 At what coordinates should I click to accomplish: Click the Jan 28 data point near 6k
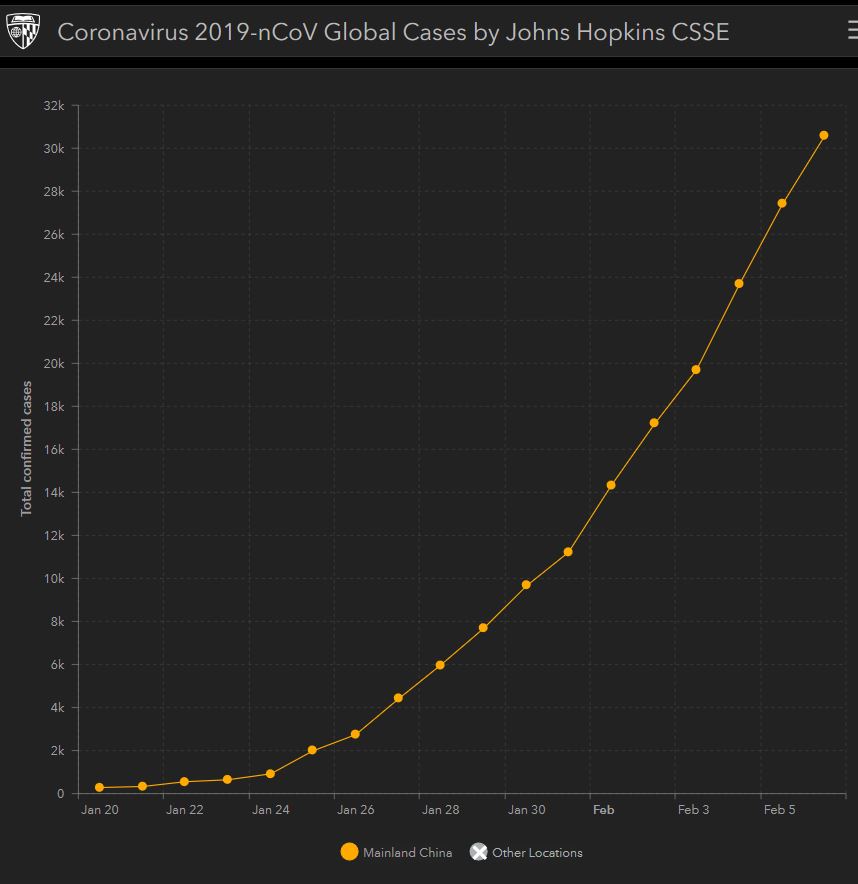440,665
